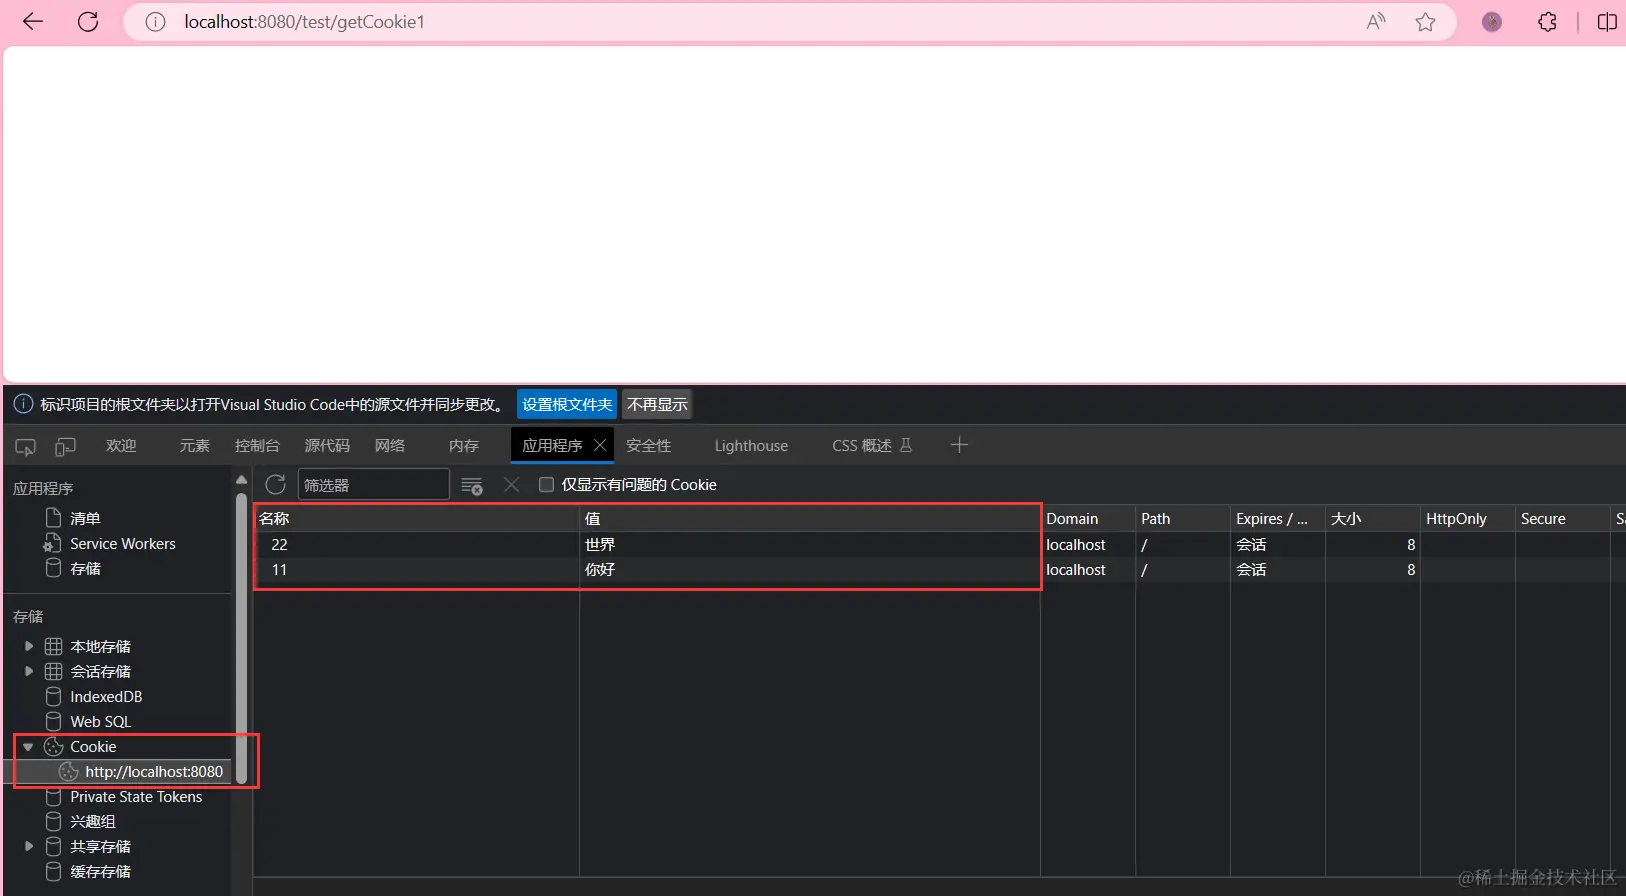Select the cookie row named 22
This screenshot has height=896, width=1626.
[x=940, y=544]
